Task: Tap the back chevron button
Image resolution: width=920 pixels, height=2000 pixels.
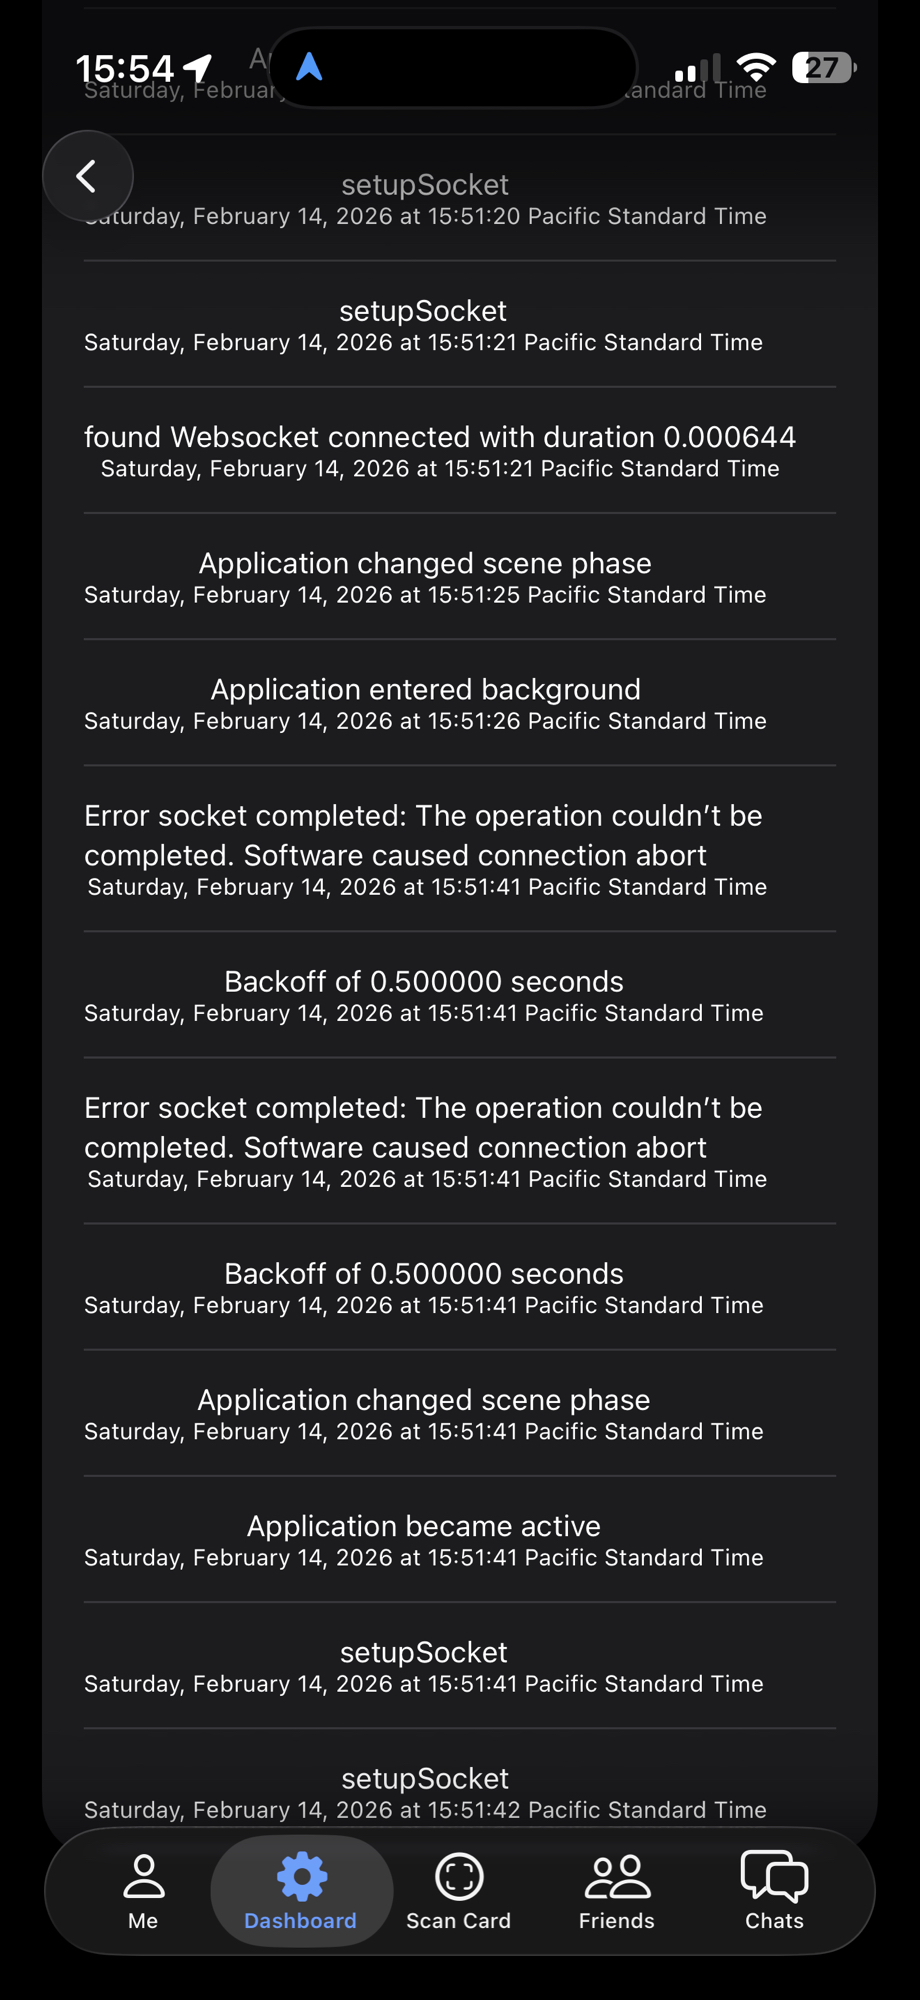Action: point(88,176)
